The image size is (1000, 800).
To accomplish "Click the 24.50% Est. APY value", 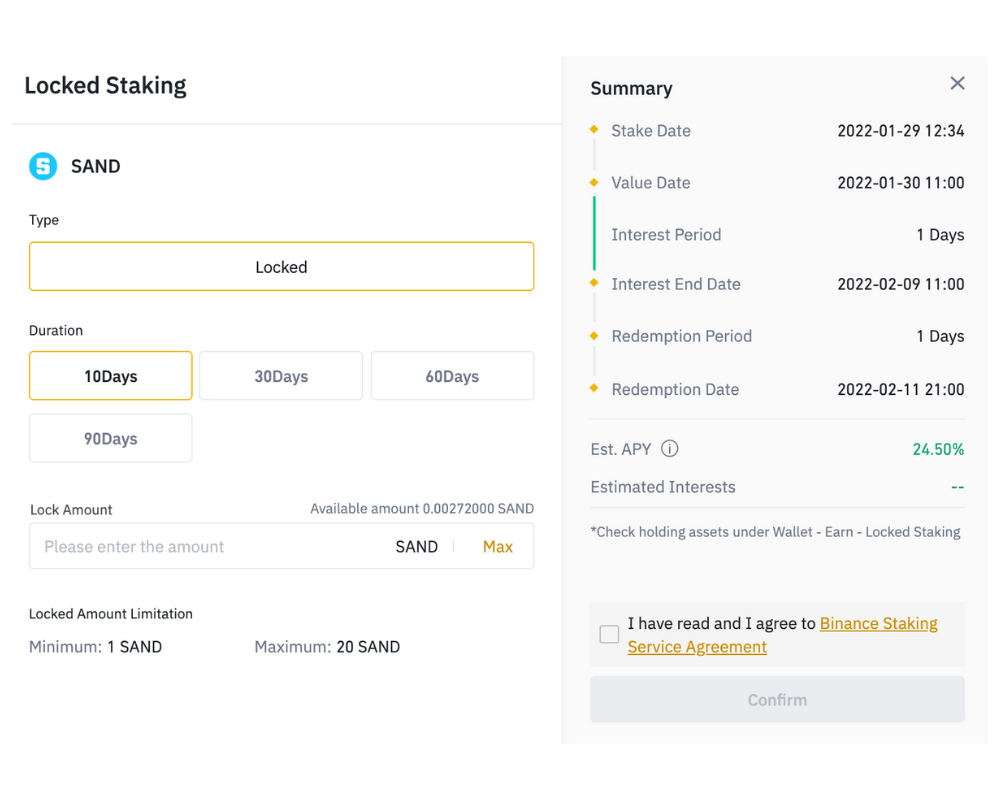I will tap(938, 449).
